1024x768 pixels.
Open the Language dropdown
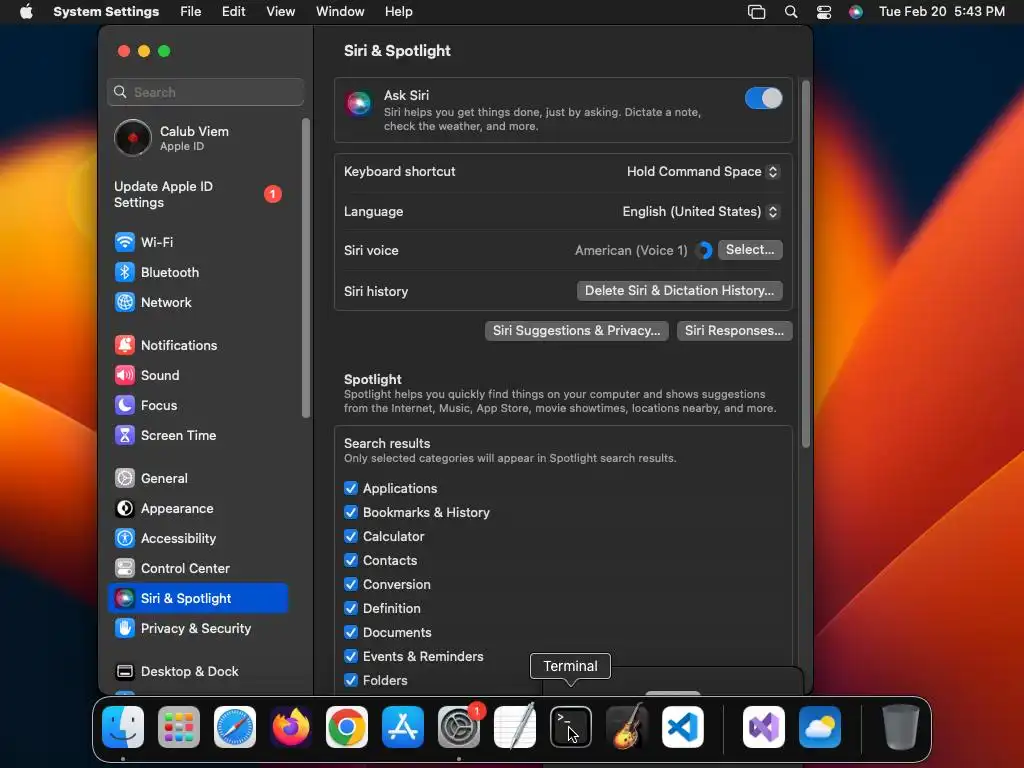[700, 212]
